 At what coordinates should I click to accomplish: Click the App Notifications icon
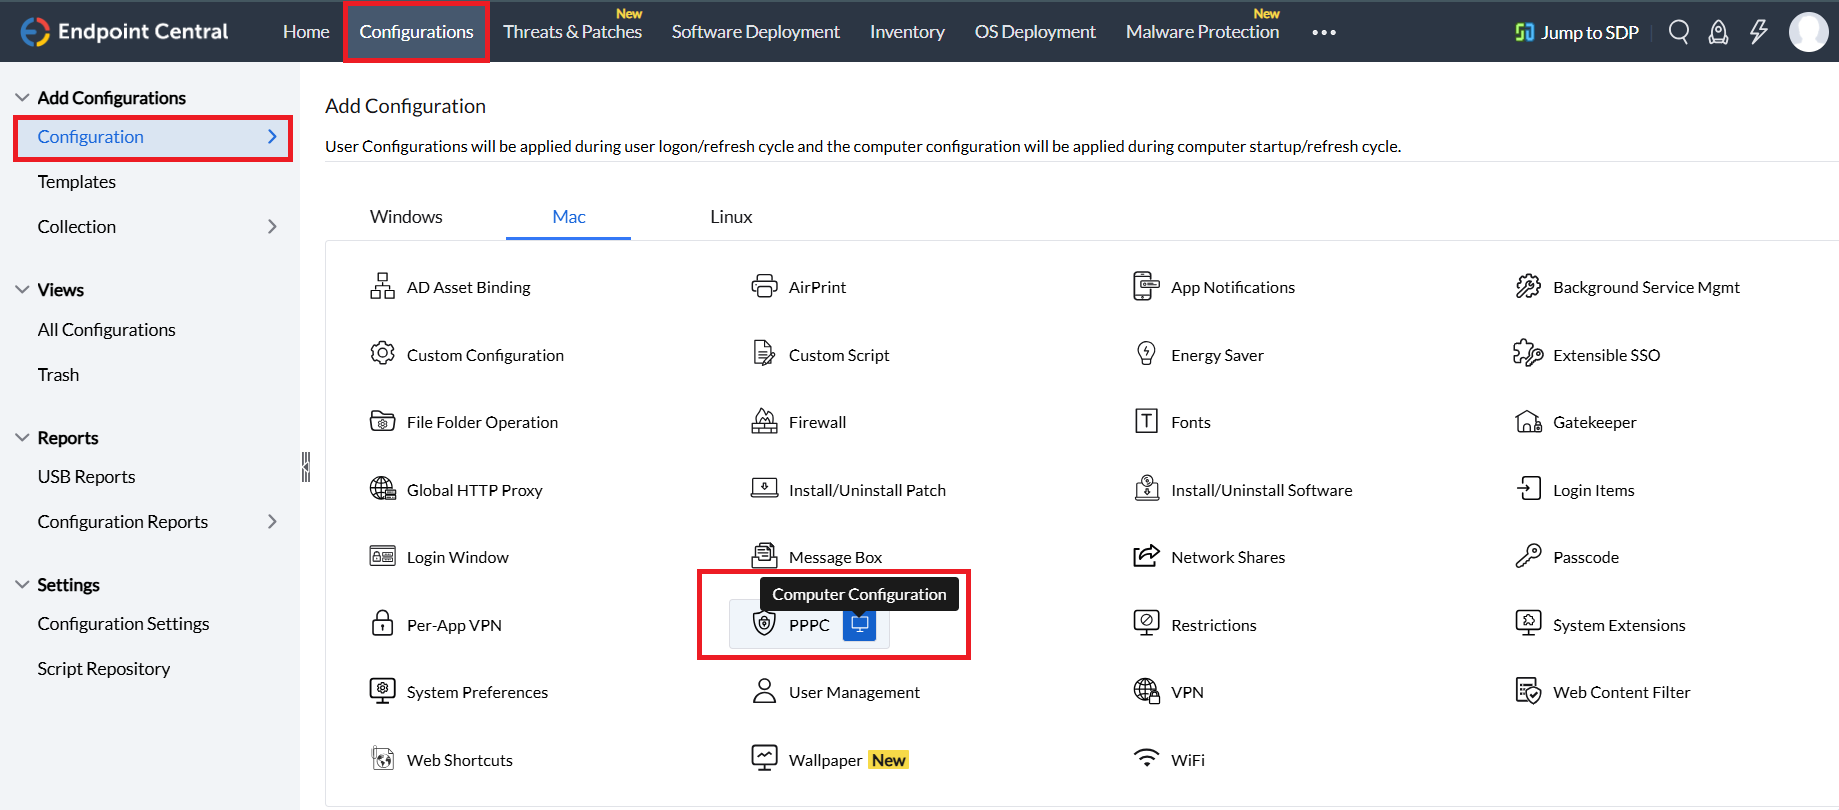pos(1146,287)
